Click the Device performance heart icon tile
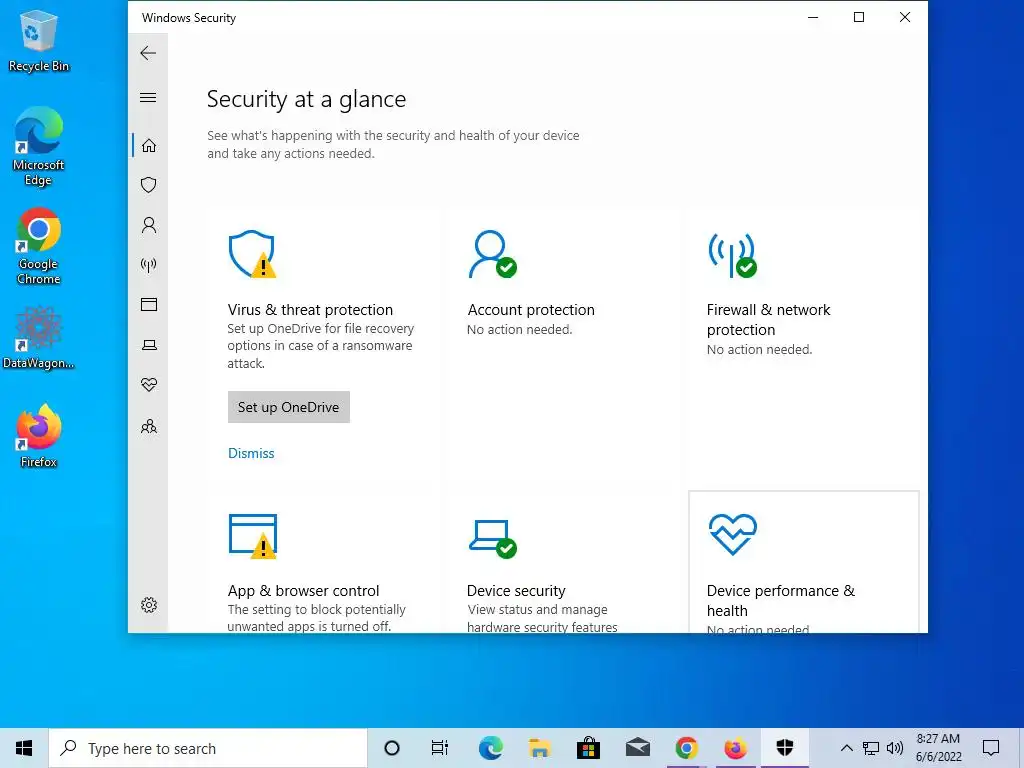Image resolution: width=1024 pixels, height=768 pixels. tap(733, 534)
